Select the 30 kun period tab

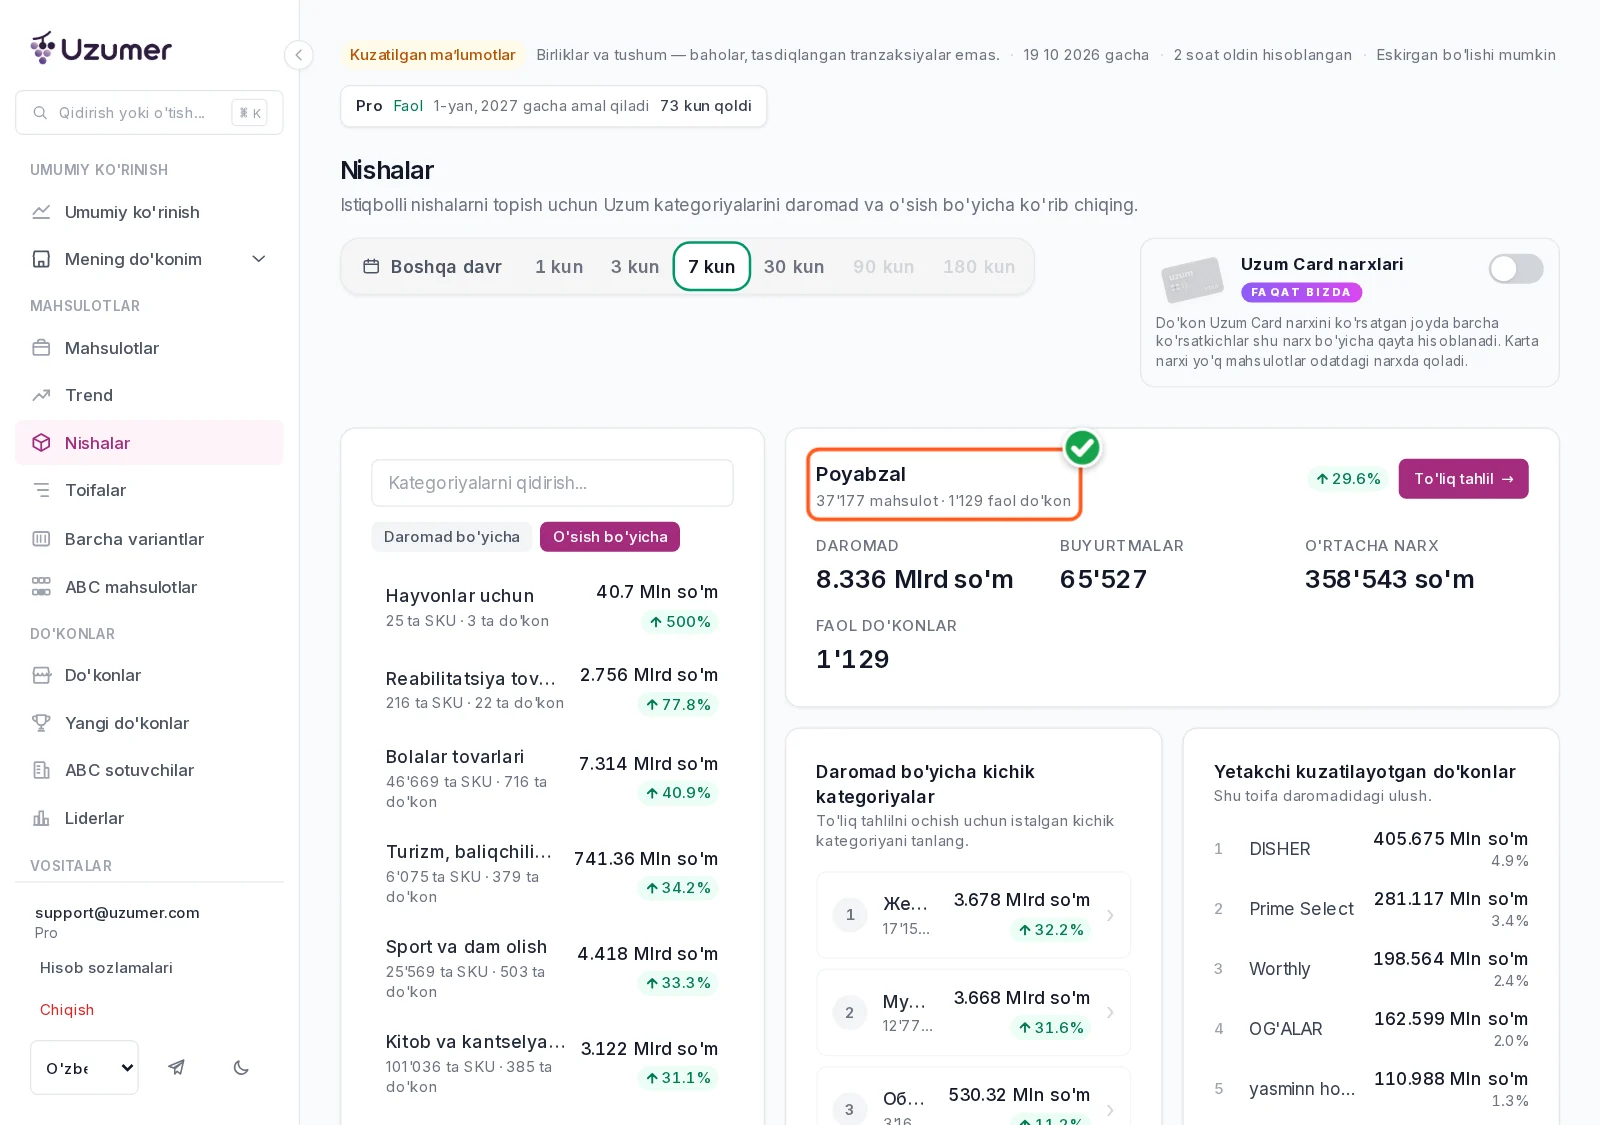pyautogui.click(x=794, y=267)
